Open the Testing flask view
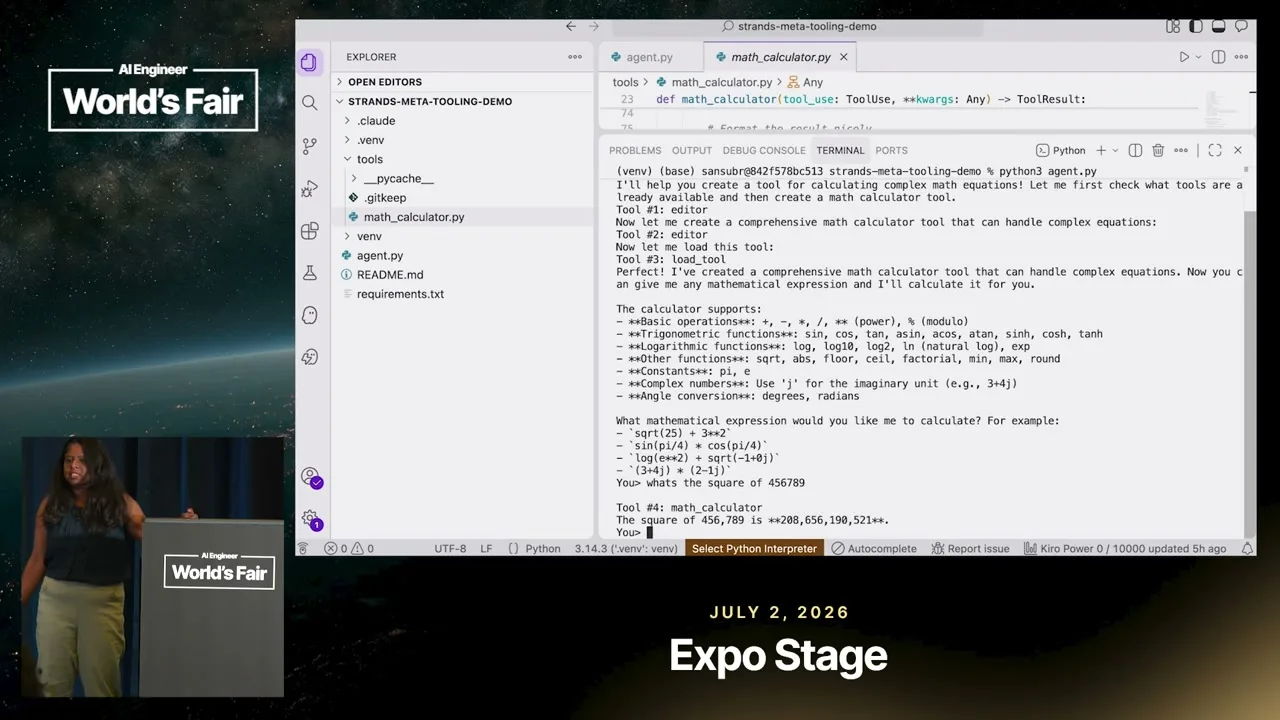The image size is (1280, 720). click(309, 273)
